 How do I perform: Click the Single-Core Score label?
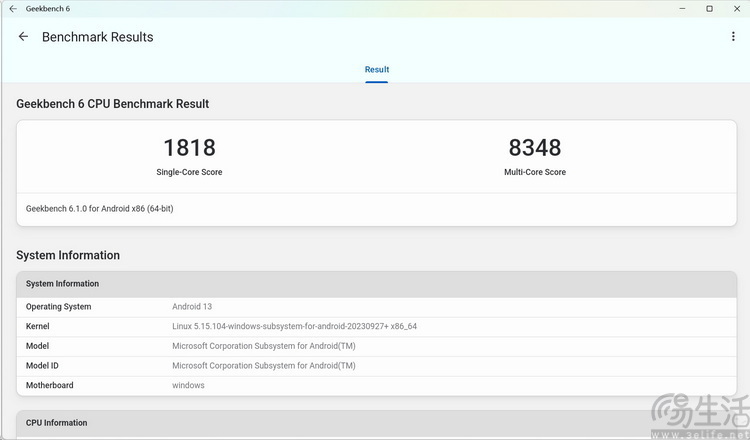(189, 172)
